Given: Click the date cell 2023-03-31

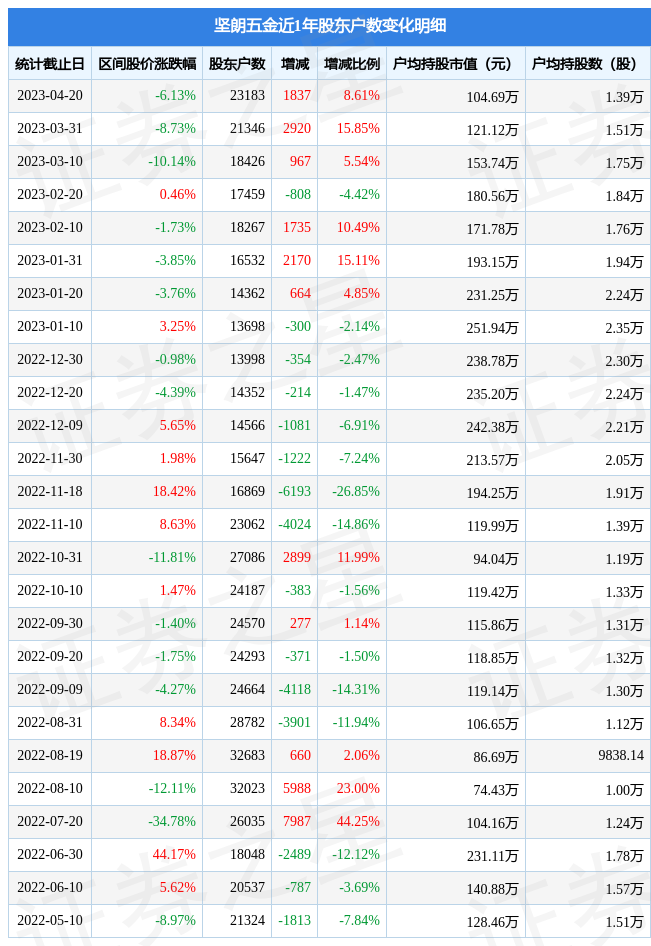Looking at the screenshot, I should (50, 129).
